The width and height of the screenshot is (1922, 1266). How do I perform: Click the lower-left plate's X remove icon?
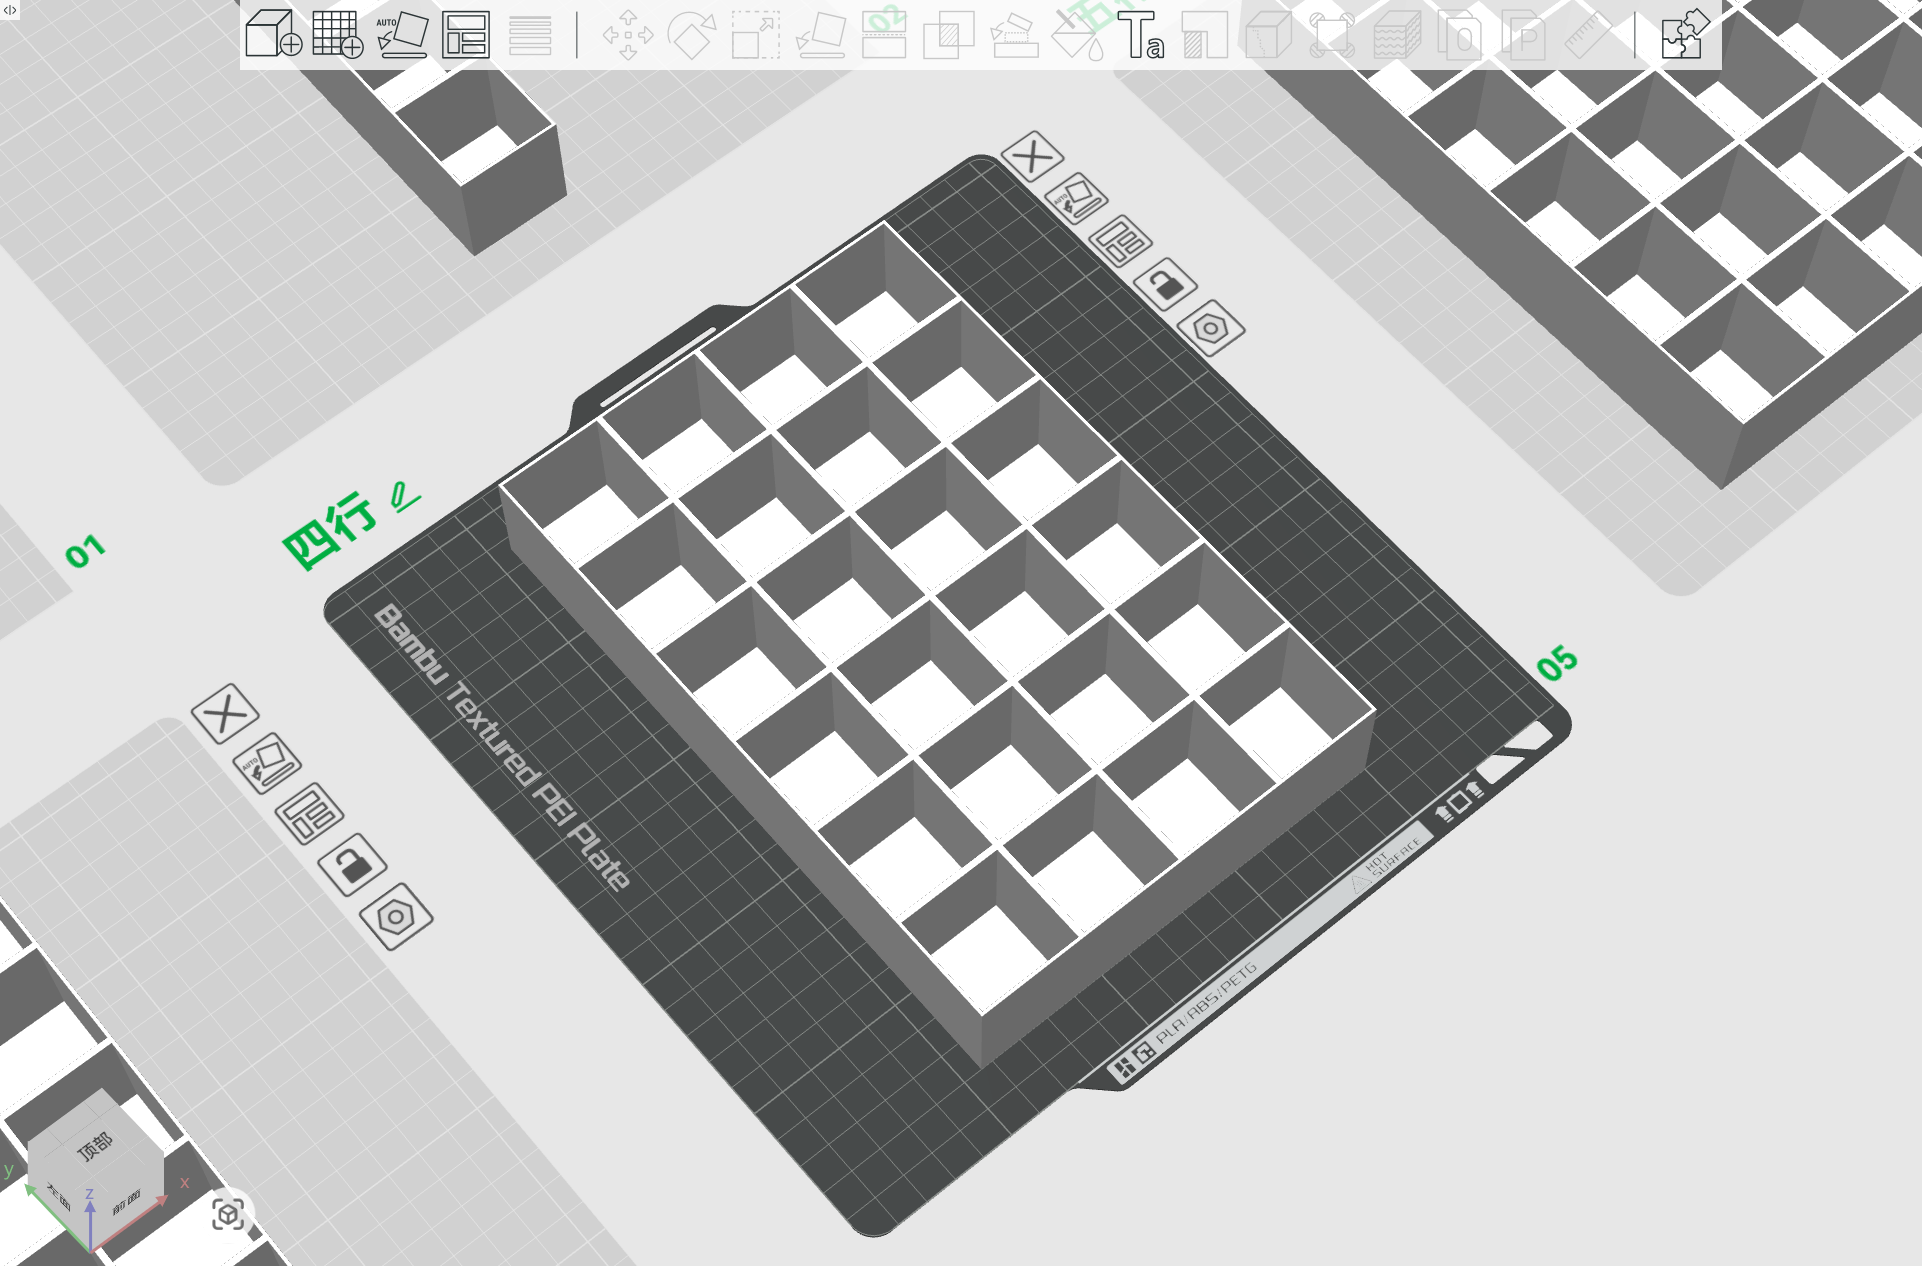(x=225, y=714)
